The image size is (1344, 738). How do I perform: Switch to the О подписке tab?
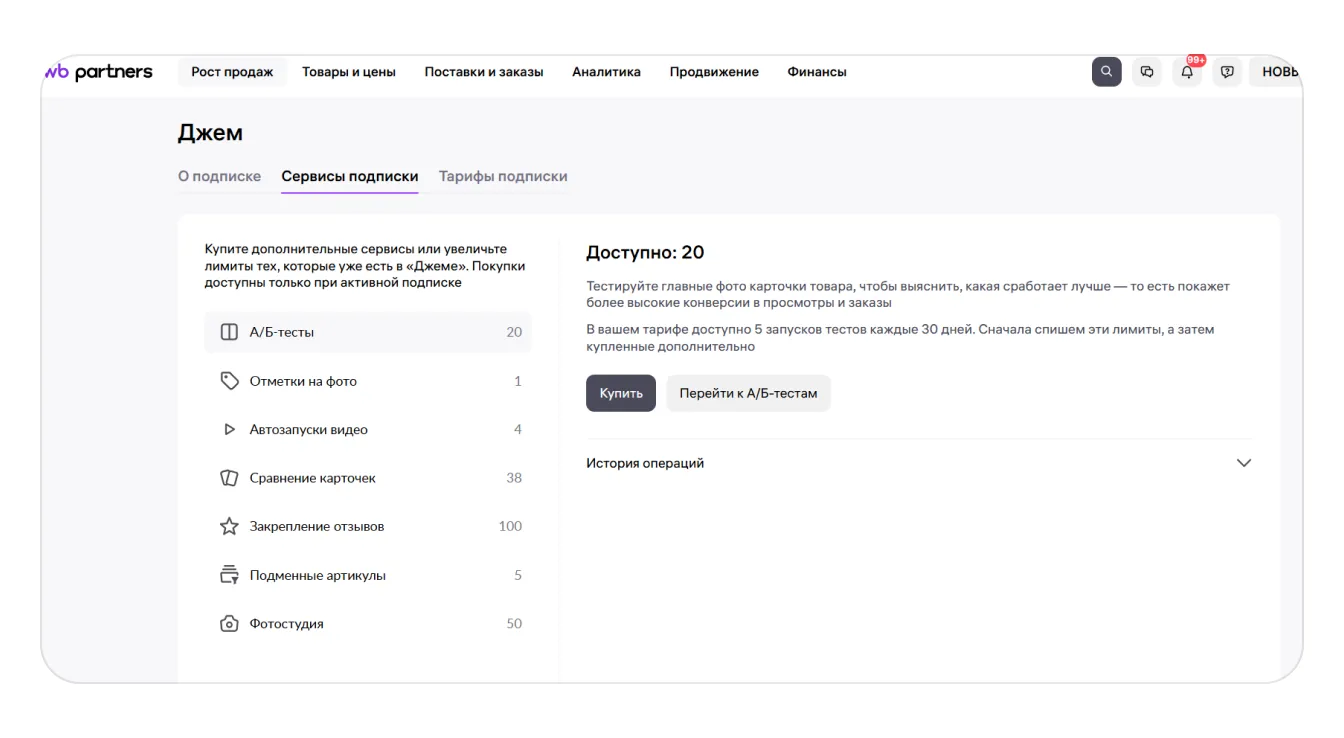click(219, 176)
